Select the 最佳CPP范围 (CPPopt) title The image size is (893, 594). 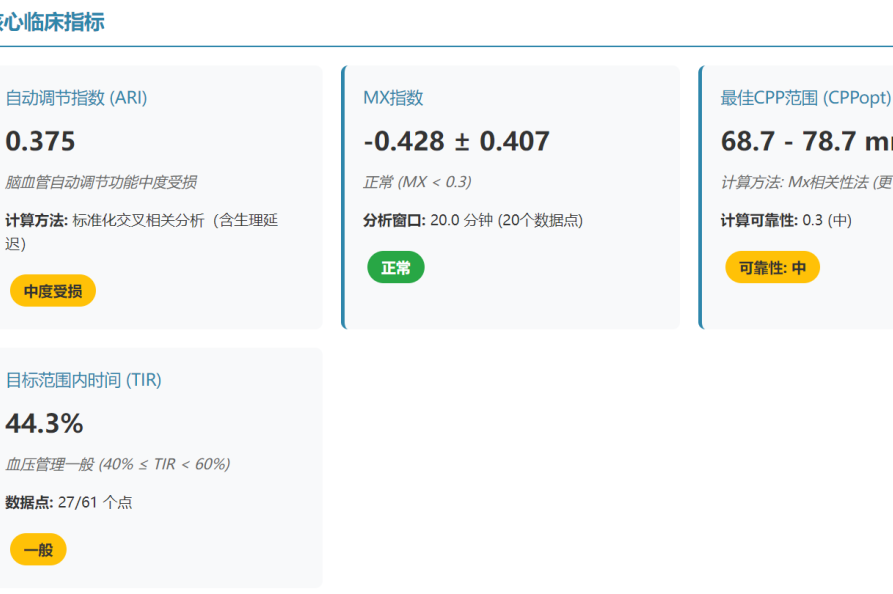point(806,98)
